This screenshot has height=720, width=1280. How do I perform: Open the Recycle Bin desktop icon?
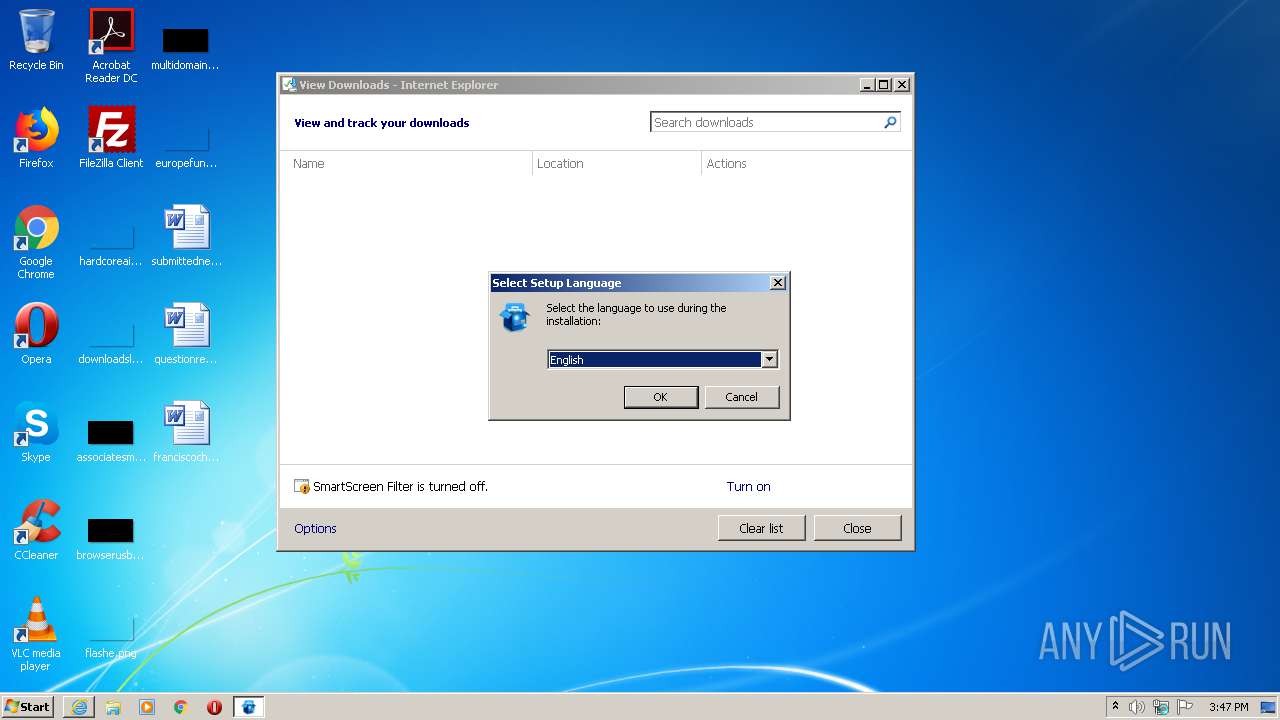(36, 40)
